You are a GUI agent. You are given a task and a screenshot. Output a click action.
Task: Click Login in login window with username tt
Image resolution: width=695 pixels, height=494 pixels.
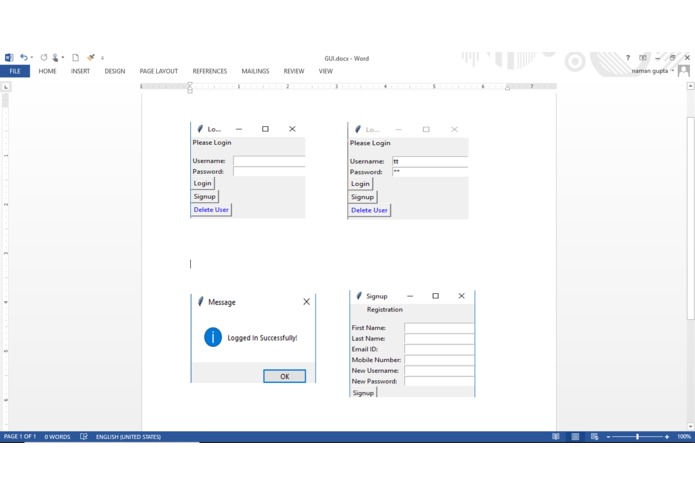pos(360,184)
